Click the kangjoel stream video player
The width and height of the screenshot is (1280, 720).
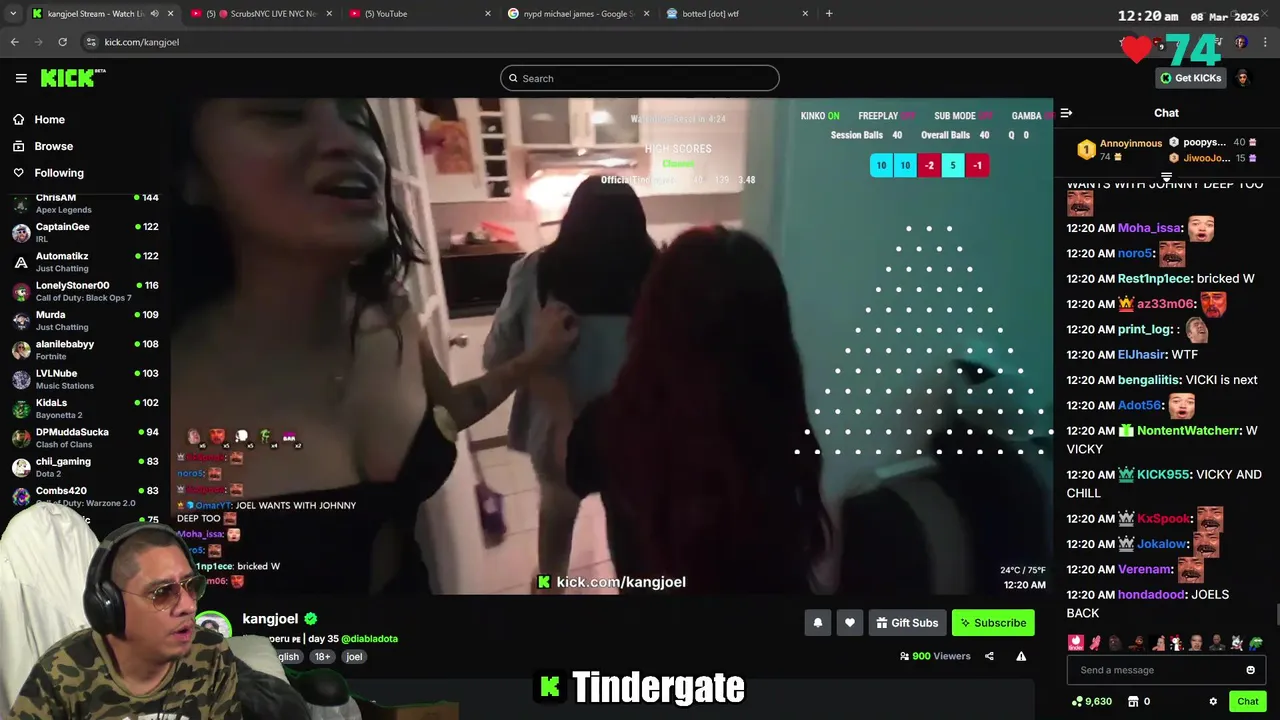[612, 346]
